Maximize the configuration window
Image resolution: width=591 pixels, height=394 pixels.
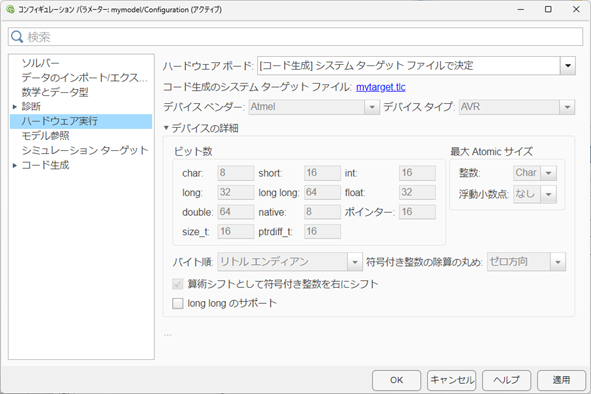click(x=548, y=9)
